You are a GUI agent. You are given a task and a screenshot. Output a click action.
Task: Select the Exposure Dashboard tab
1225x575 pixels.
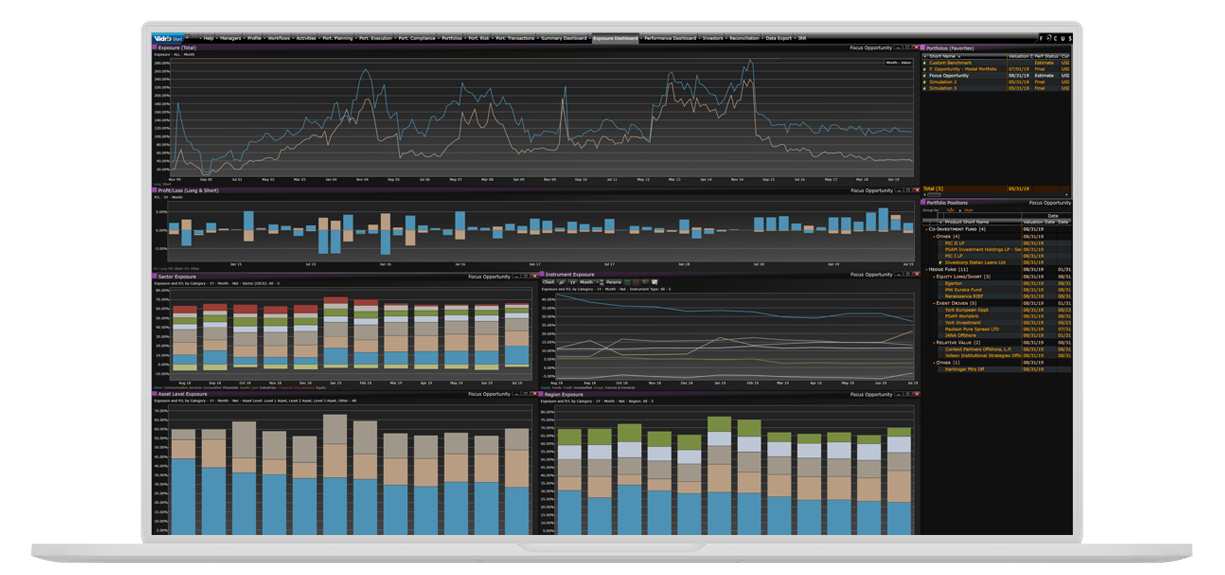click(615, 38)
